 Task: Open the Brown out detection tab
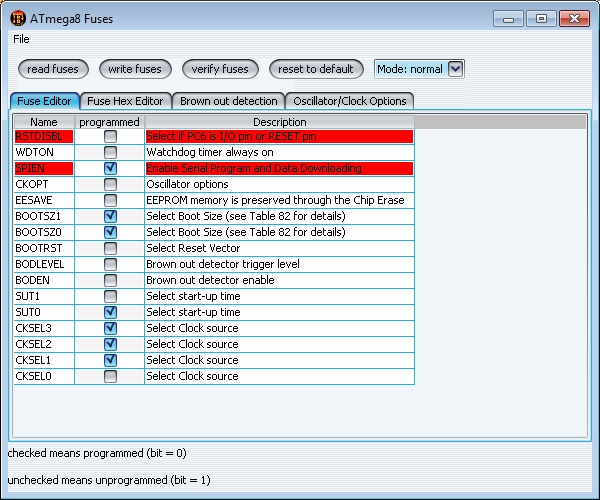228,101
